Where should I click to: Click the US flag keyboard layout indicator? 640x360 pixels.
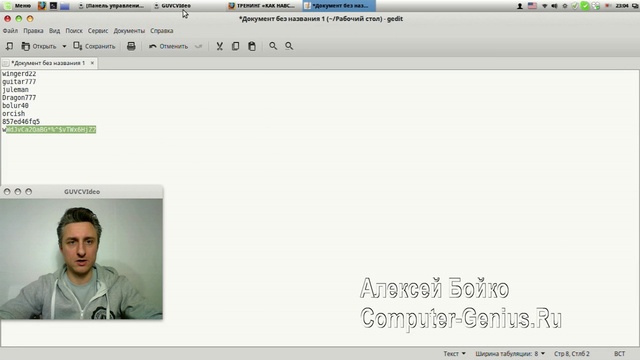click(x=532, y=6)
